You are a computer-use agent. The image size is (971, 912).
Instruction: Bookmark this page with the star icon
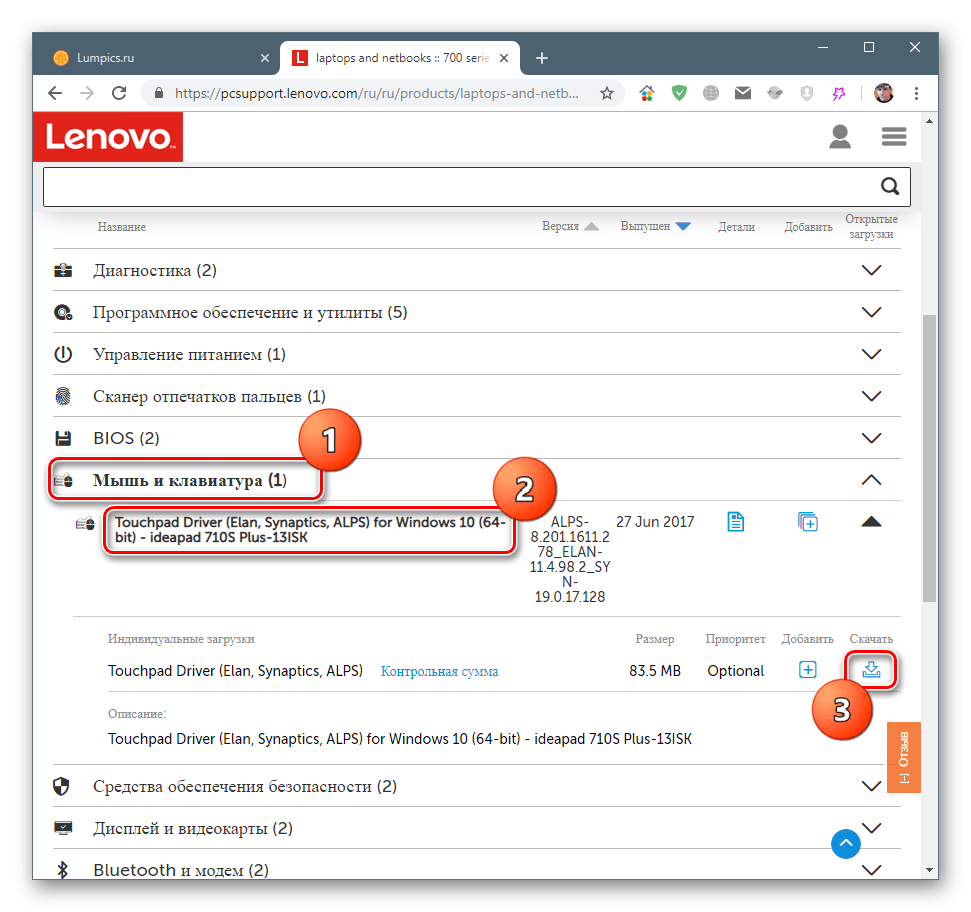tap(607, 93)
